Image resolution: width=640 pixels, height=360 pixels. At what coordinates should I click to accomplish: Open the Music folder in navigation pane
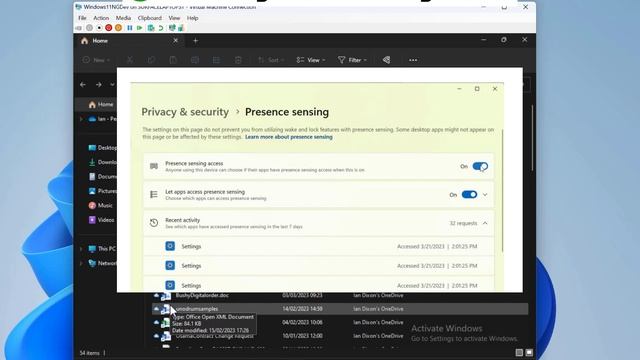(100, 205)
